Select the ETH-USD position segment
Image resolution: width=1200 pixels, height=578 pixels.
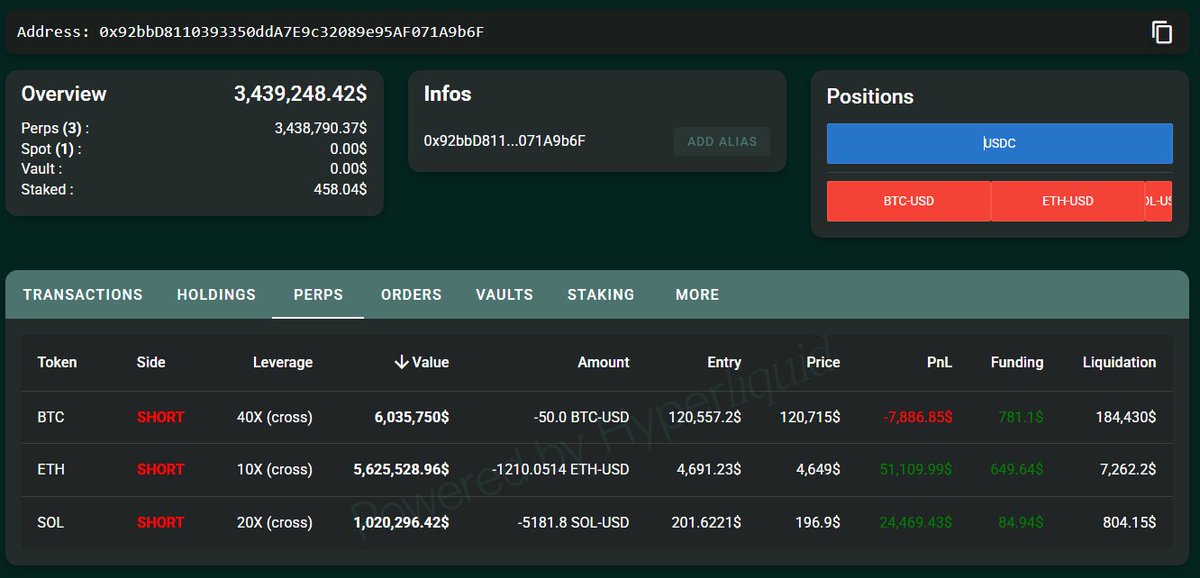(x=1068, y=201)
